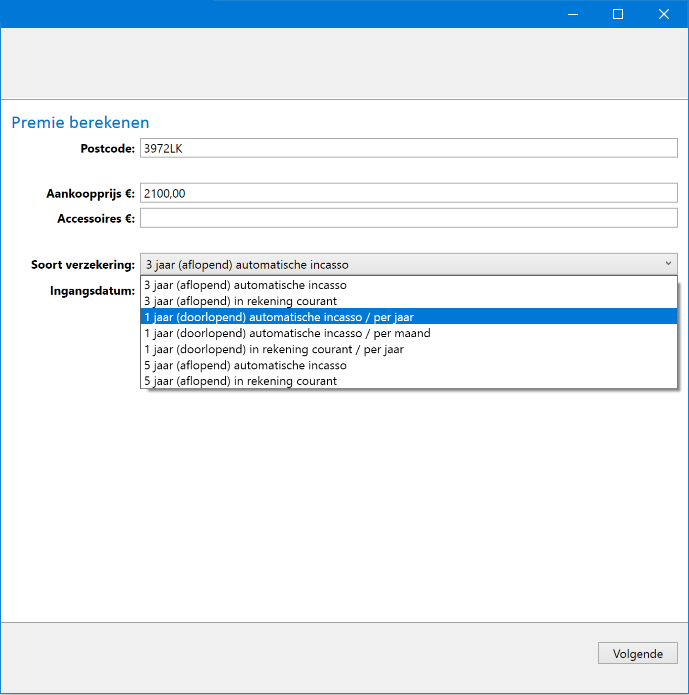Viewport: 689px width, 695px height.
Task: Choose '1 jaar (doorlopend) automatische incasso / per jaar'
Action: (409, 317)
